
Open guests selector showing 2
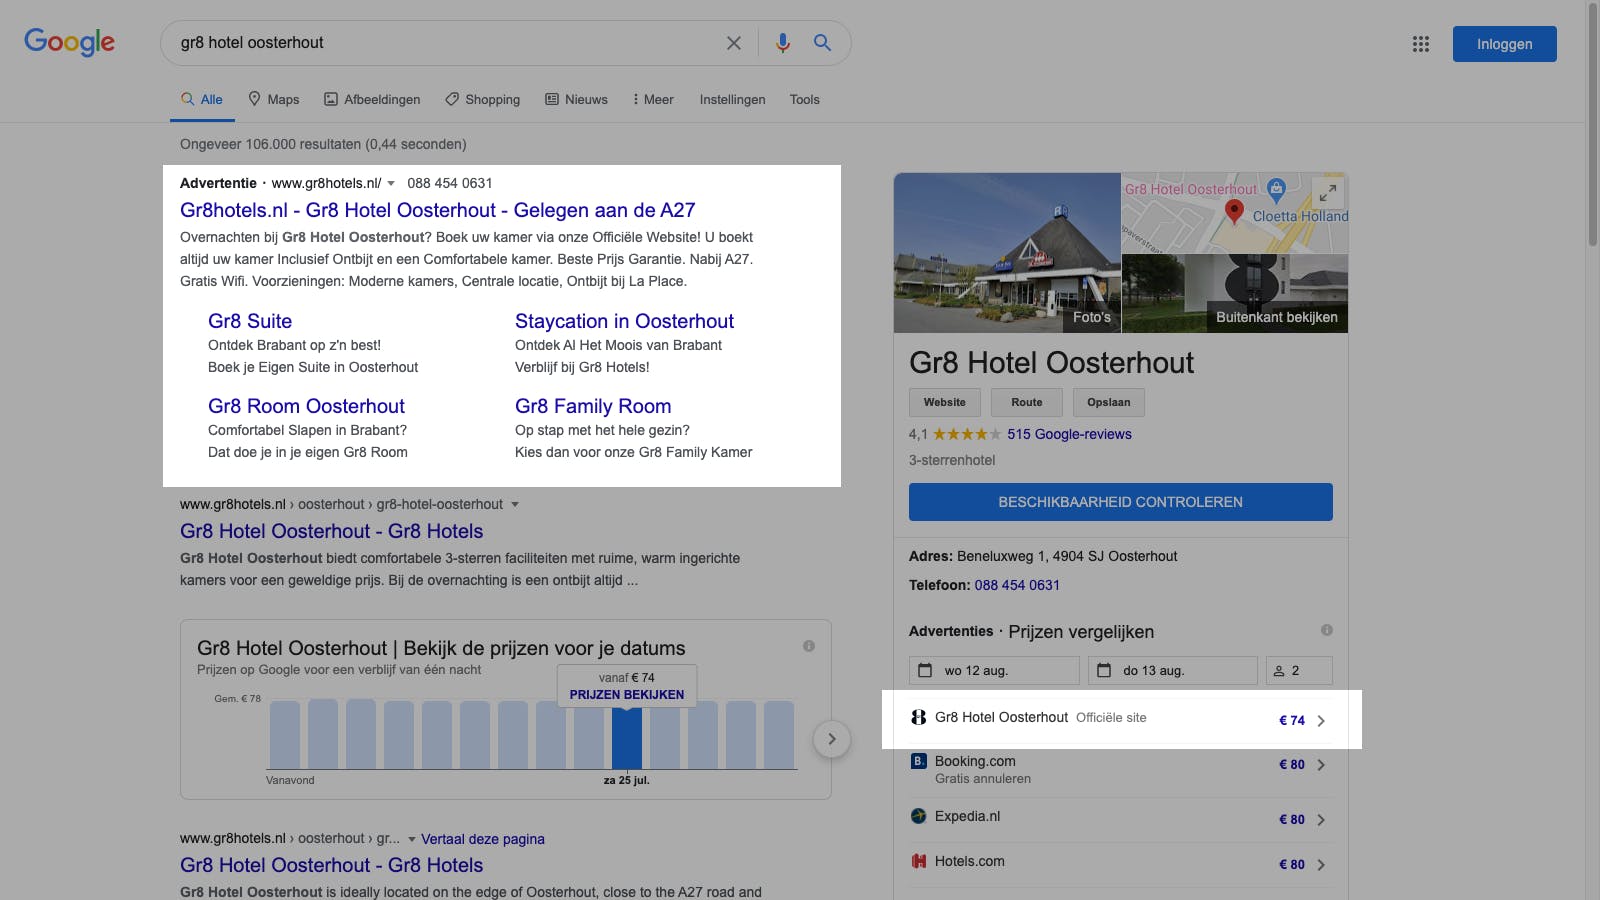[x=1299, y=670]
